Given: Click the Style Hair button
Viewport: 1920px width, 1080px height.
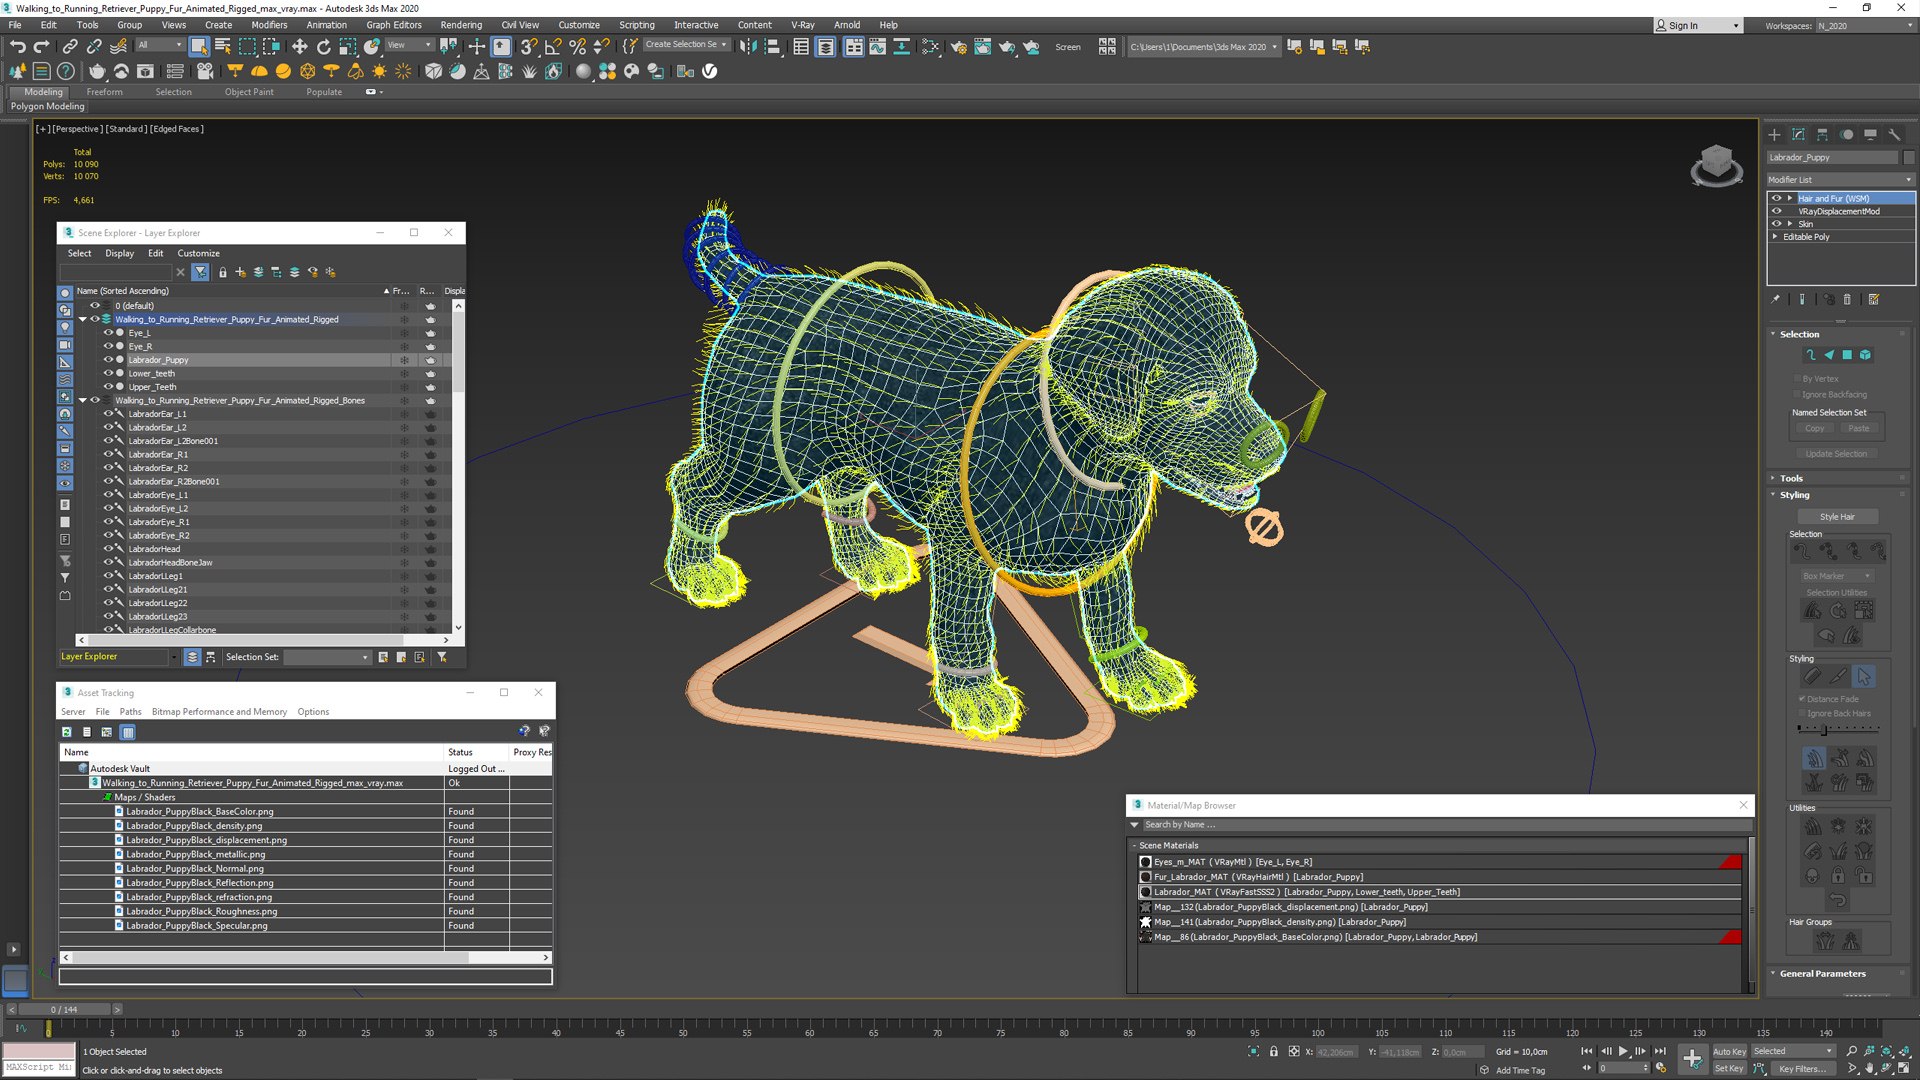Looking at the screenshot, I should pos(1837,517).
